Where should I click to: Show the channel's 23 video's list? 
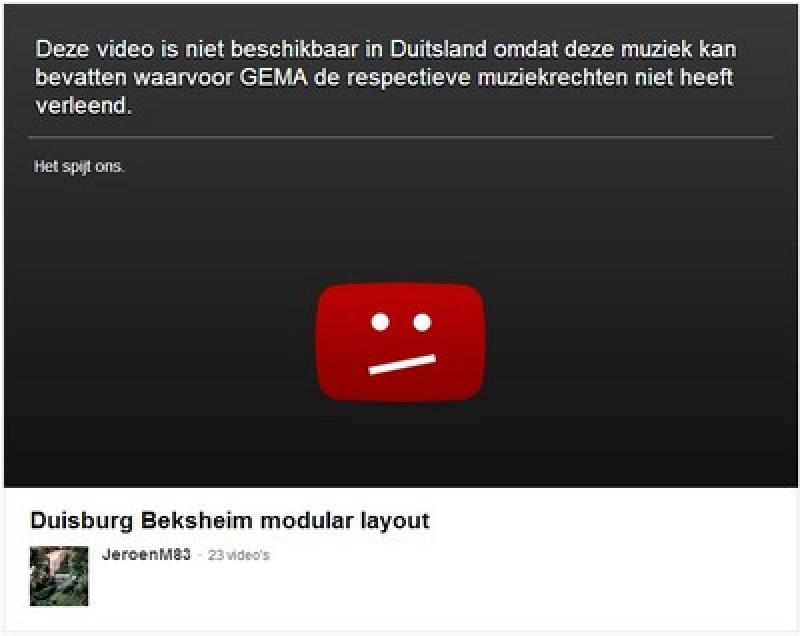pyautogui.click(x=239, y=555)
